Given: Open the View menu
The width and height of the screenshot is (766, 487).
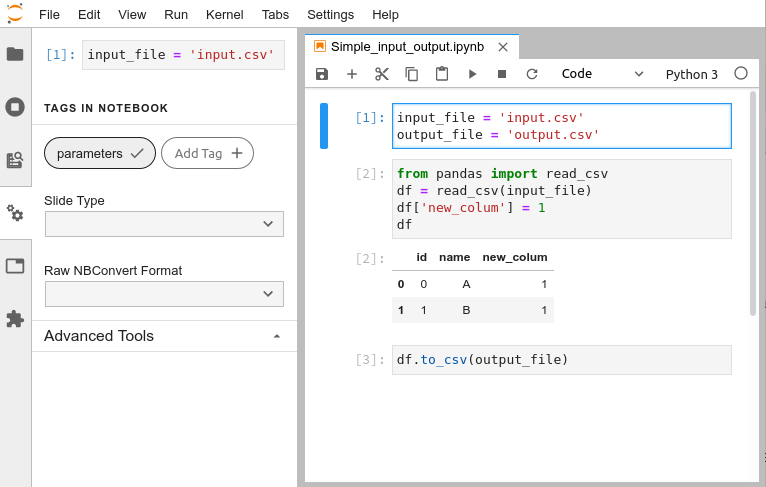Looking at the screenshot, I should (x=132, y=15).
